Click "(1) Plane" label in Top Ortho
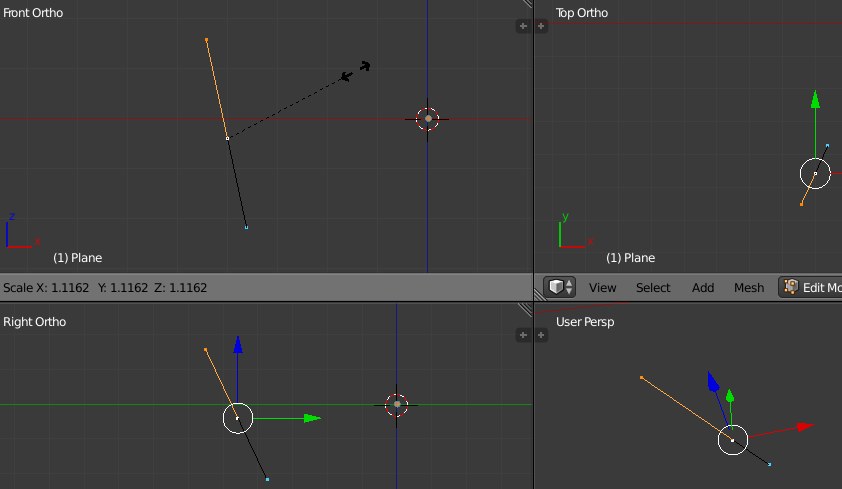The image size is (842, 489). click(630, 258)
